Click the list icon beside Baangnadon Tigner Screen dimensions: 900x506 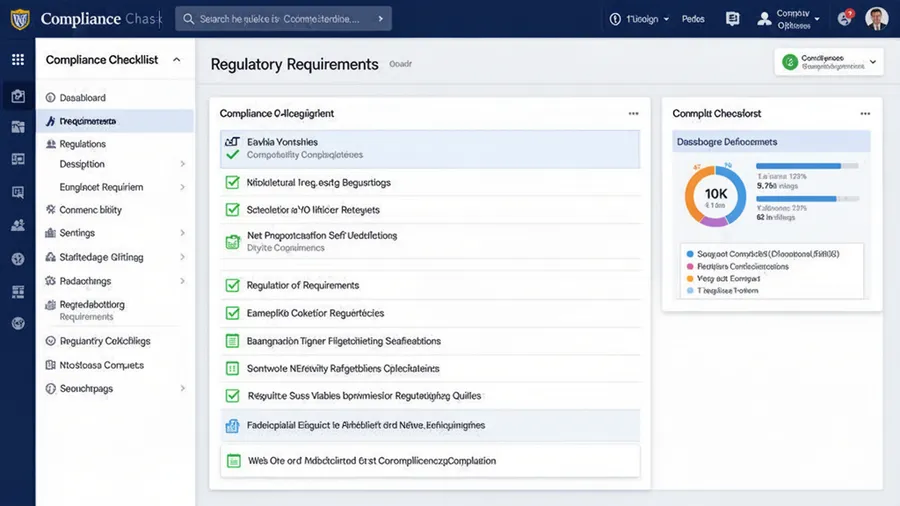coord(232,341)
